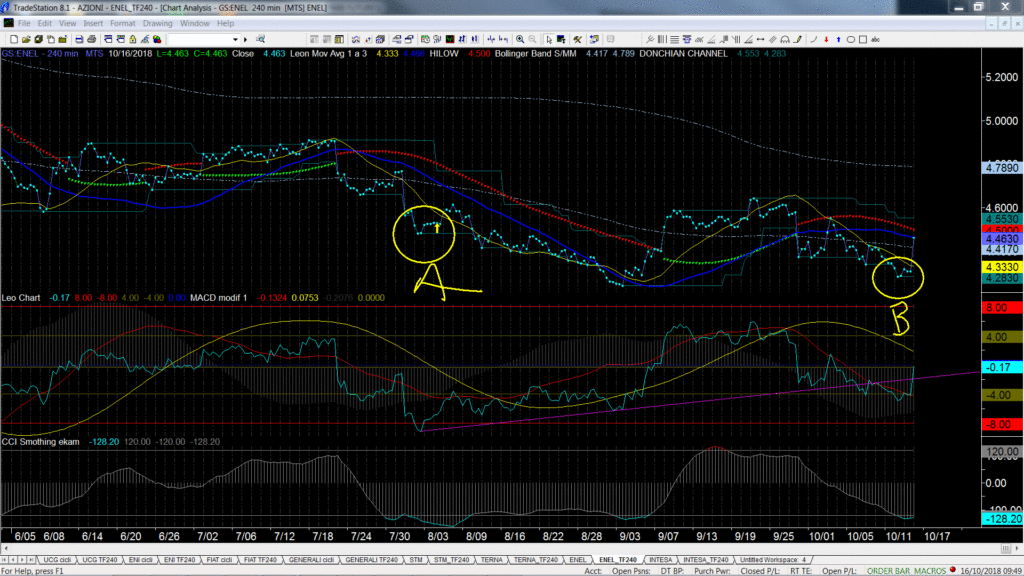
Task: Select the horizontal parallel lines drawing tool
Action: (674, 40)
